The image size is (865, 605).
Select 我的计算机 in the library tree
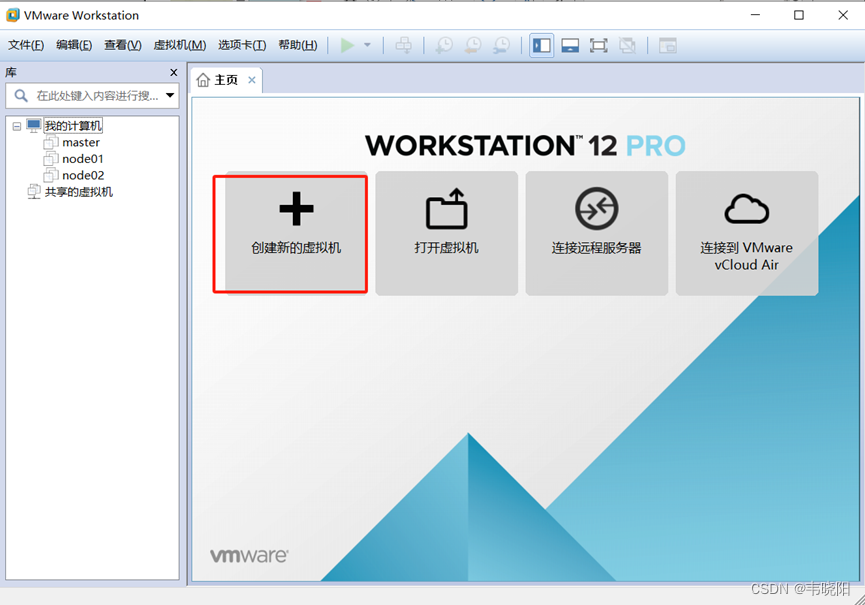73,126
